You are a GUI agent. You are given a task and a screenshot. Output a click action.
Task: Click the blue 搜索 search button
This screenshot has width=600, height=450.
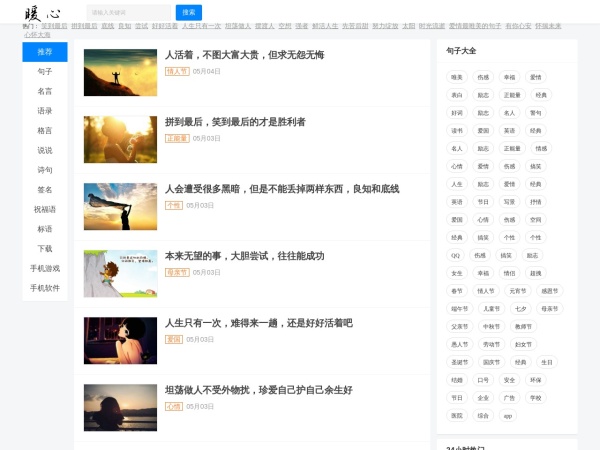pos(189,13)
